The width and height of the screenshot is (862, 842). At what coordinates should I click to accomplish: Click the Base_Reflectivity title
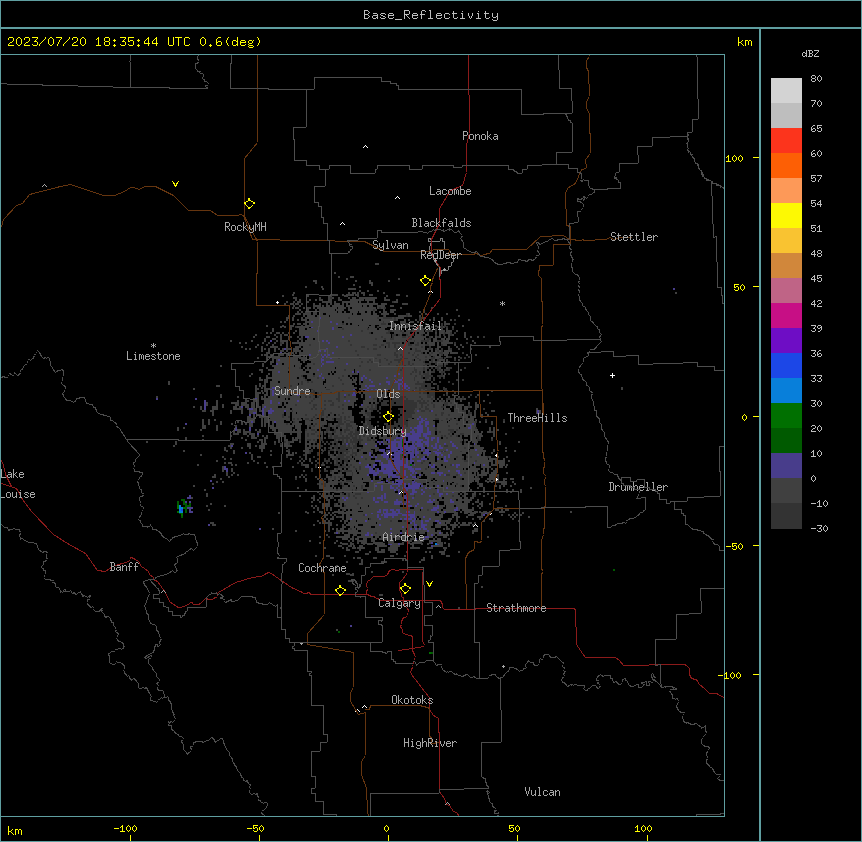[431, 15]
